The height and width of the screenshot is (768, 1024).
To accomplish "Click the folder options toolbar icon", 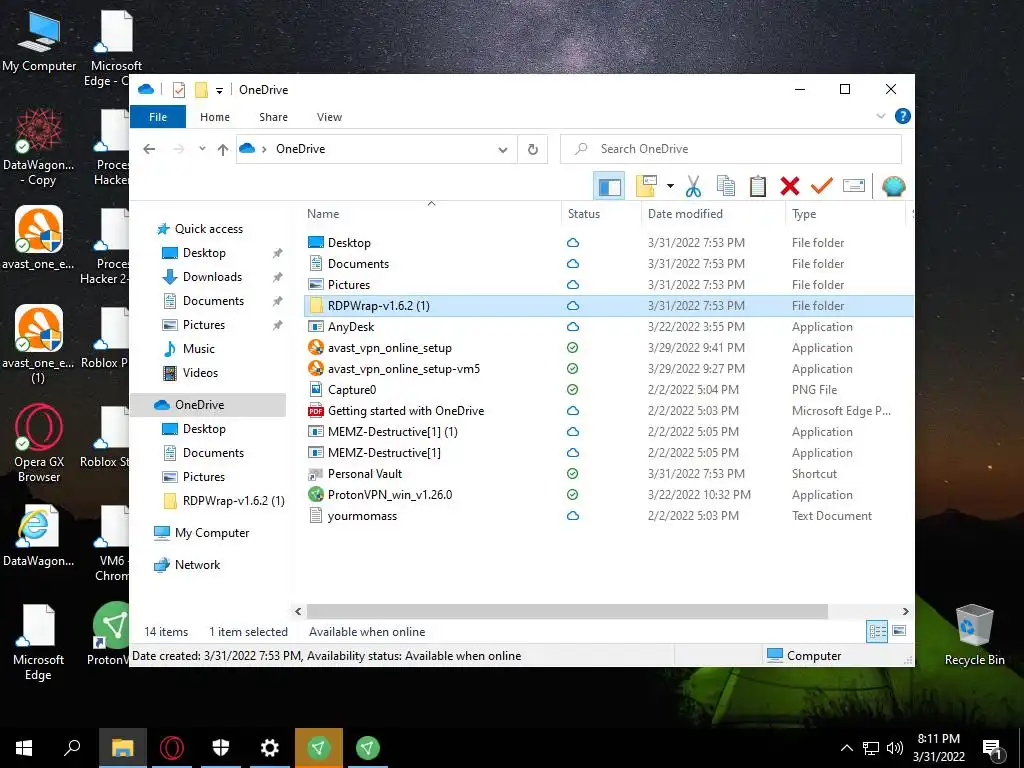I will click(x=646, y=186).
